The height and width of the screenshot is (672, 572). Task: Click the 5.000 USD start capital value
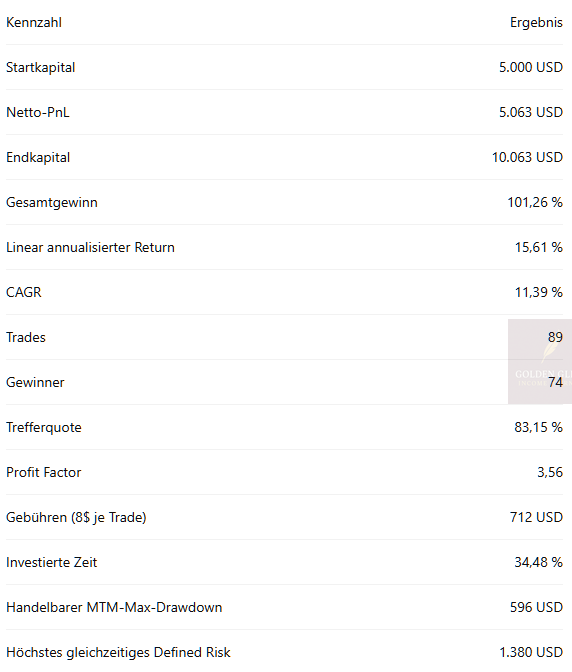(530, 67)
